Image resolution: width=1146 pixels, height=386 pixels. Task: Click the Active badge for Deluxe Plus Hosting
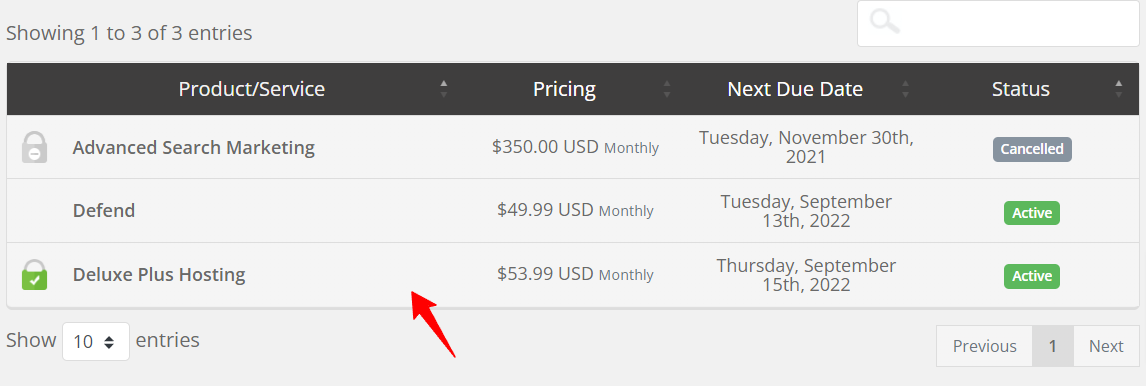[x=1031, y=276]
